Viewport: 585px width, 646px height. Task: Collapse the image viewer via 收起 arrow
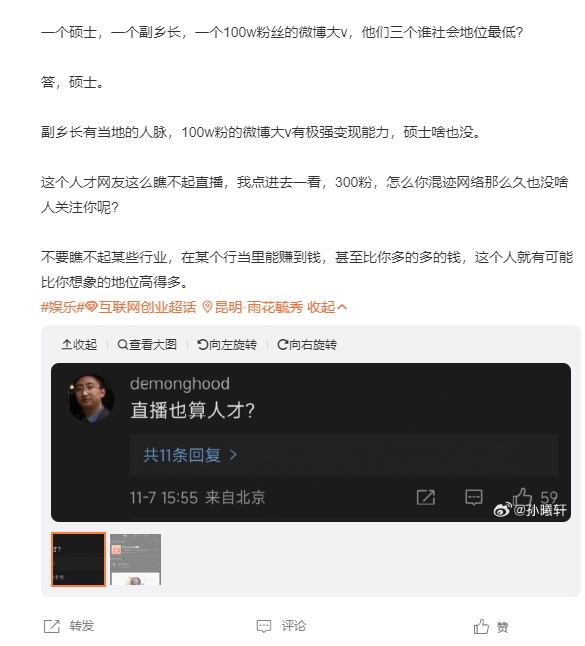[x=79, y=344]
